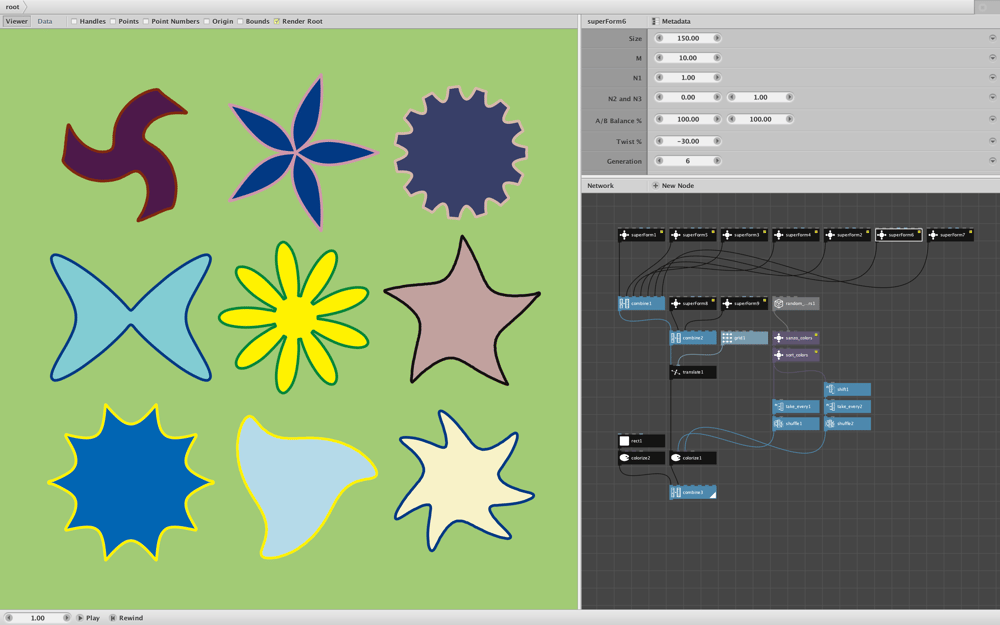Add a New Node
This screenshot has height=625, width=1000.
673,186
